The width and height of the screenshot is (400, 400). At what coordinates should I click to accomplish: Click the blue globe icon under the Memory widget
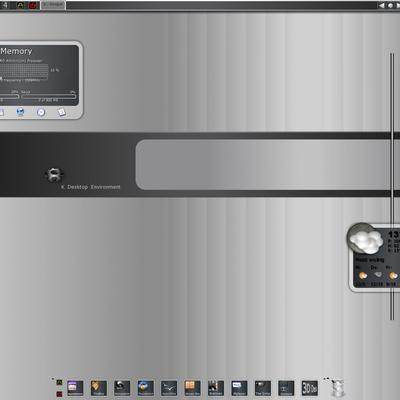pos(20,112)
